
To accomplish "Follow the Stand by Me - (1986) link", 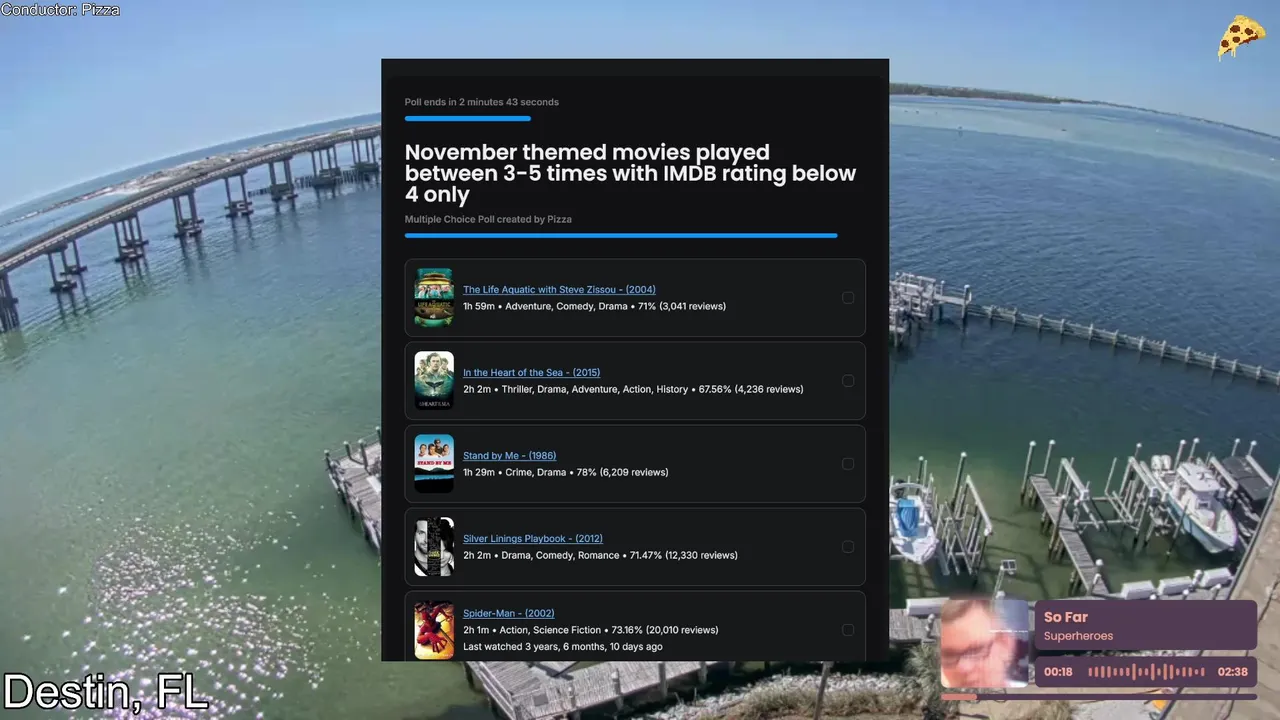I will (509, 456).
